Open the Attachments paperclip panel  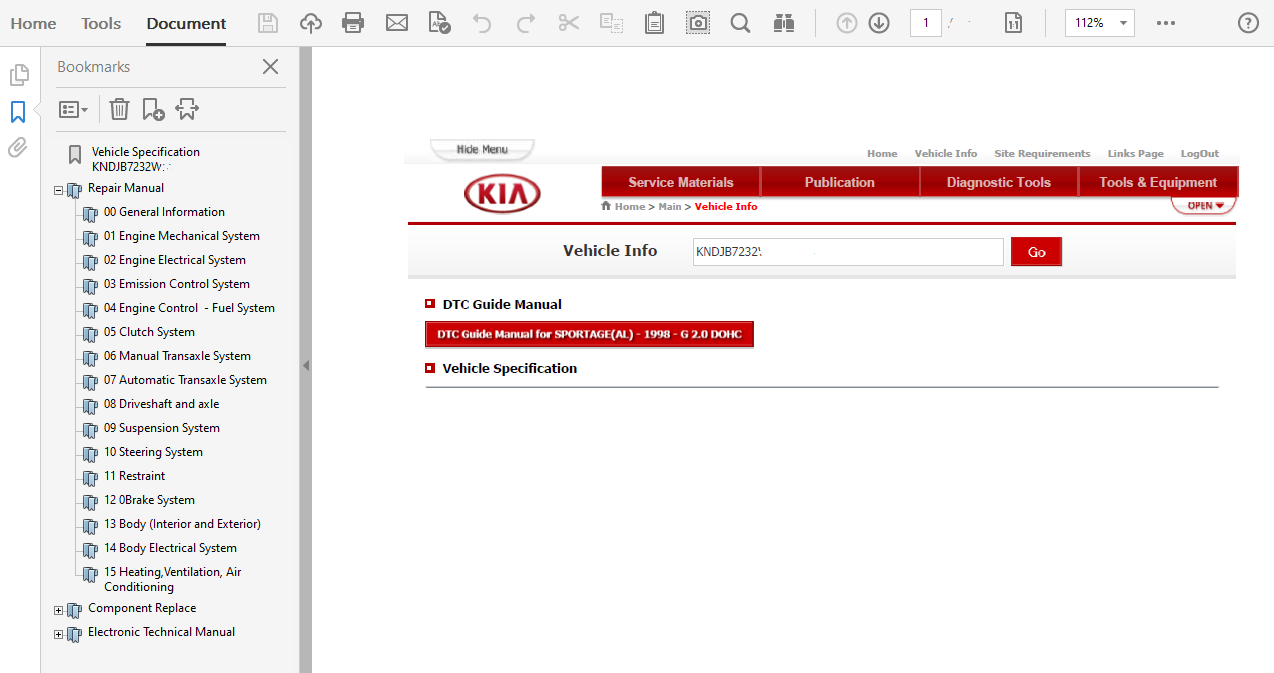(17, 147)
